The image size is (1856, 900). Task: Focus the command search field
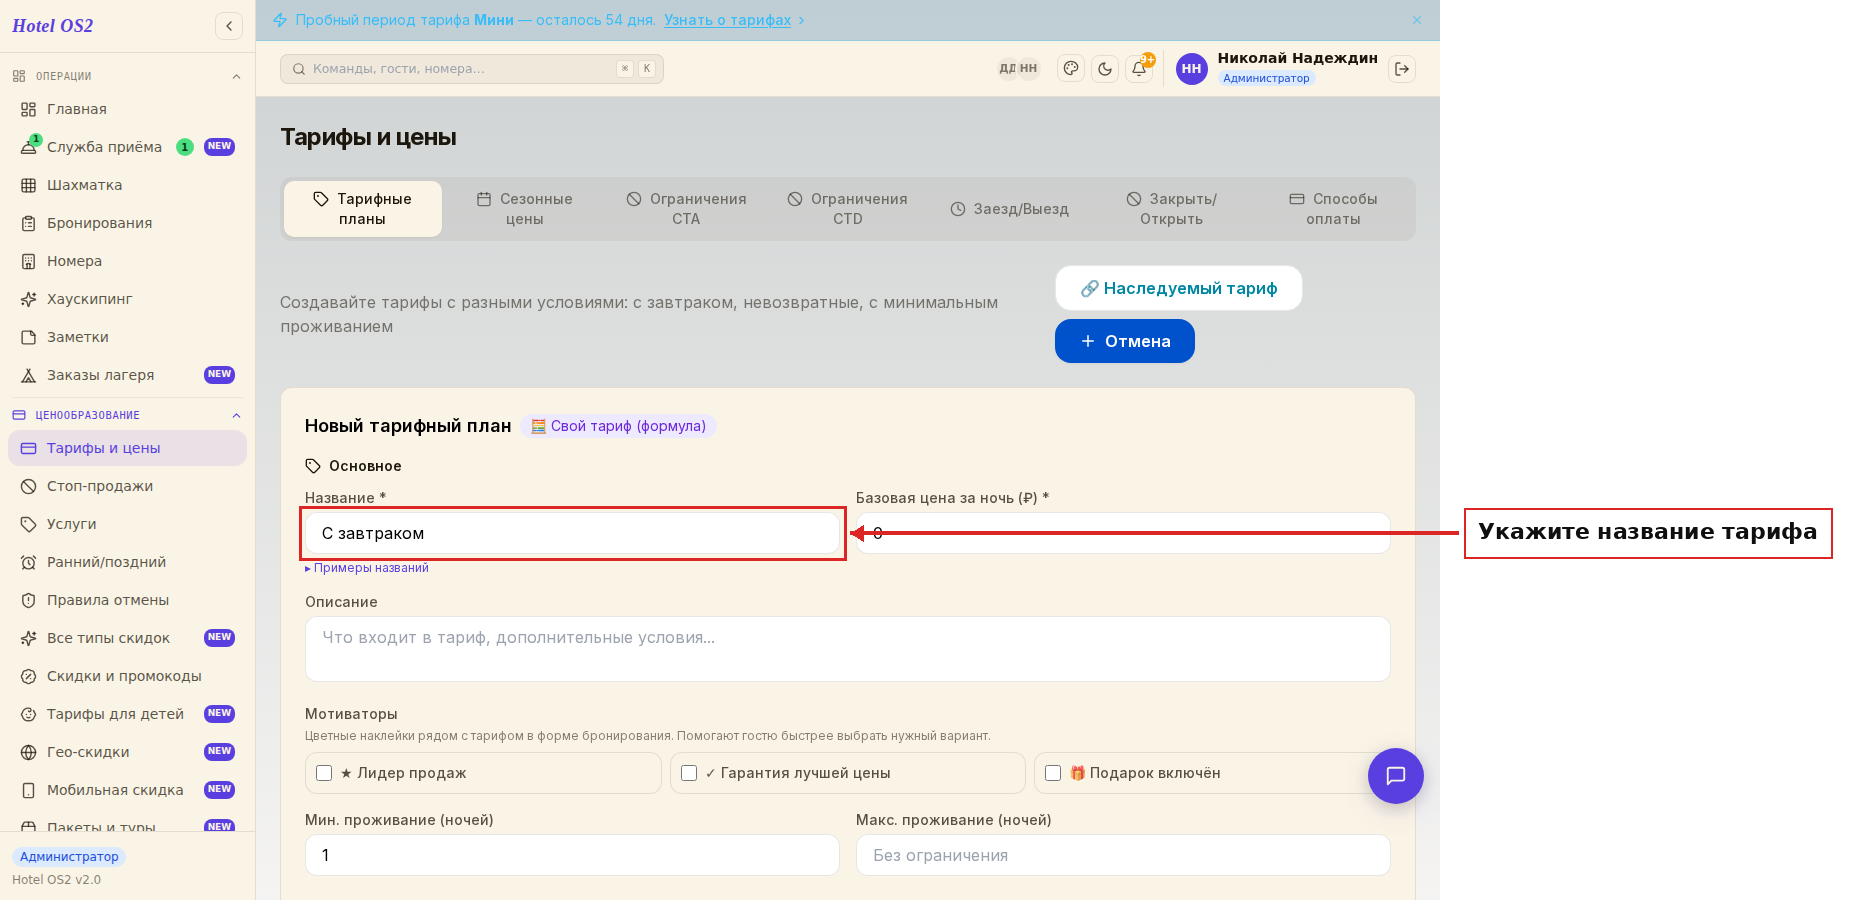coord(472,69)
